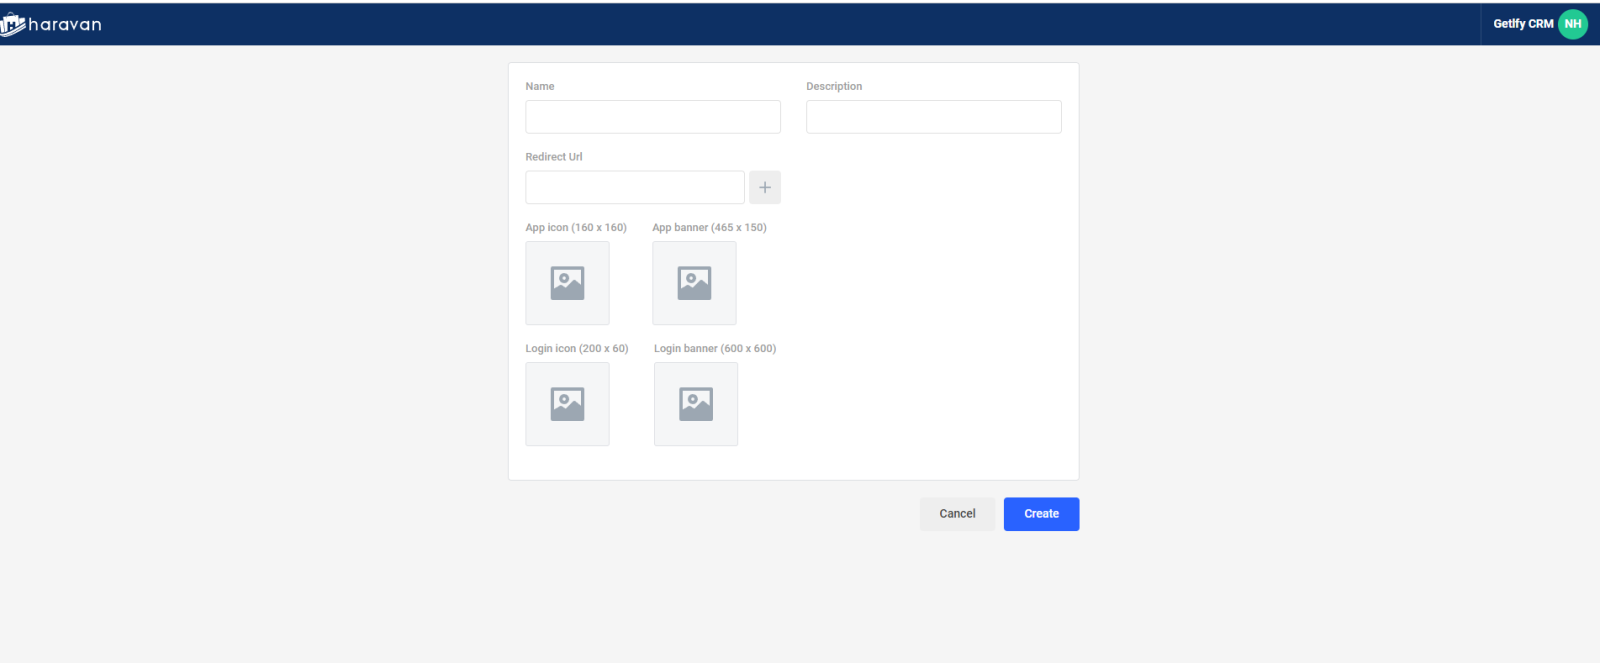
Task: Click the App banner (465 x 150) label
Action: [709, 227]
